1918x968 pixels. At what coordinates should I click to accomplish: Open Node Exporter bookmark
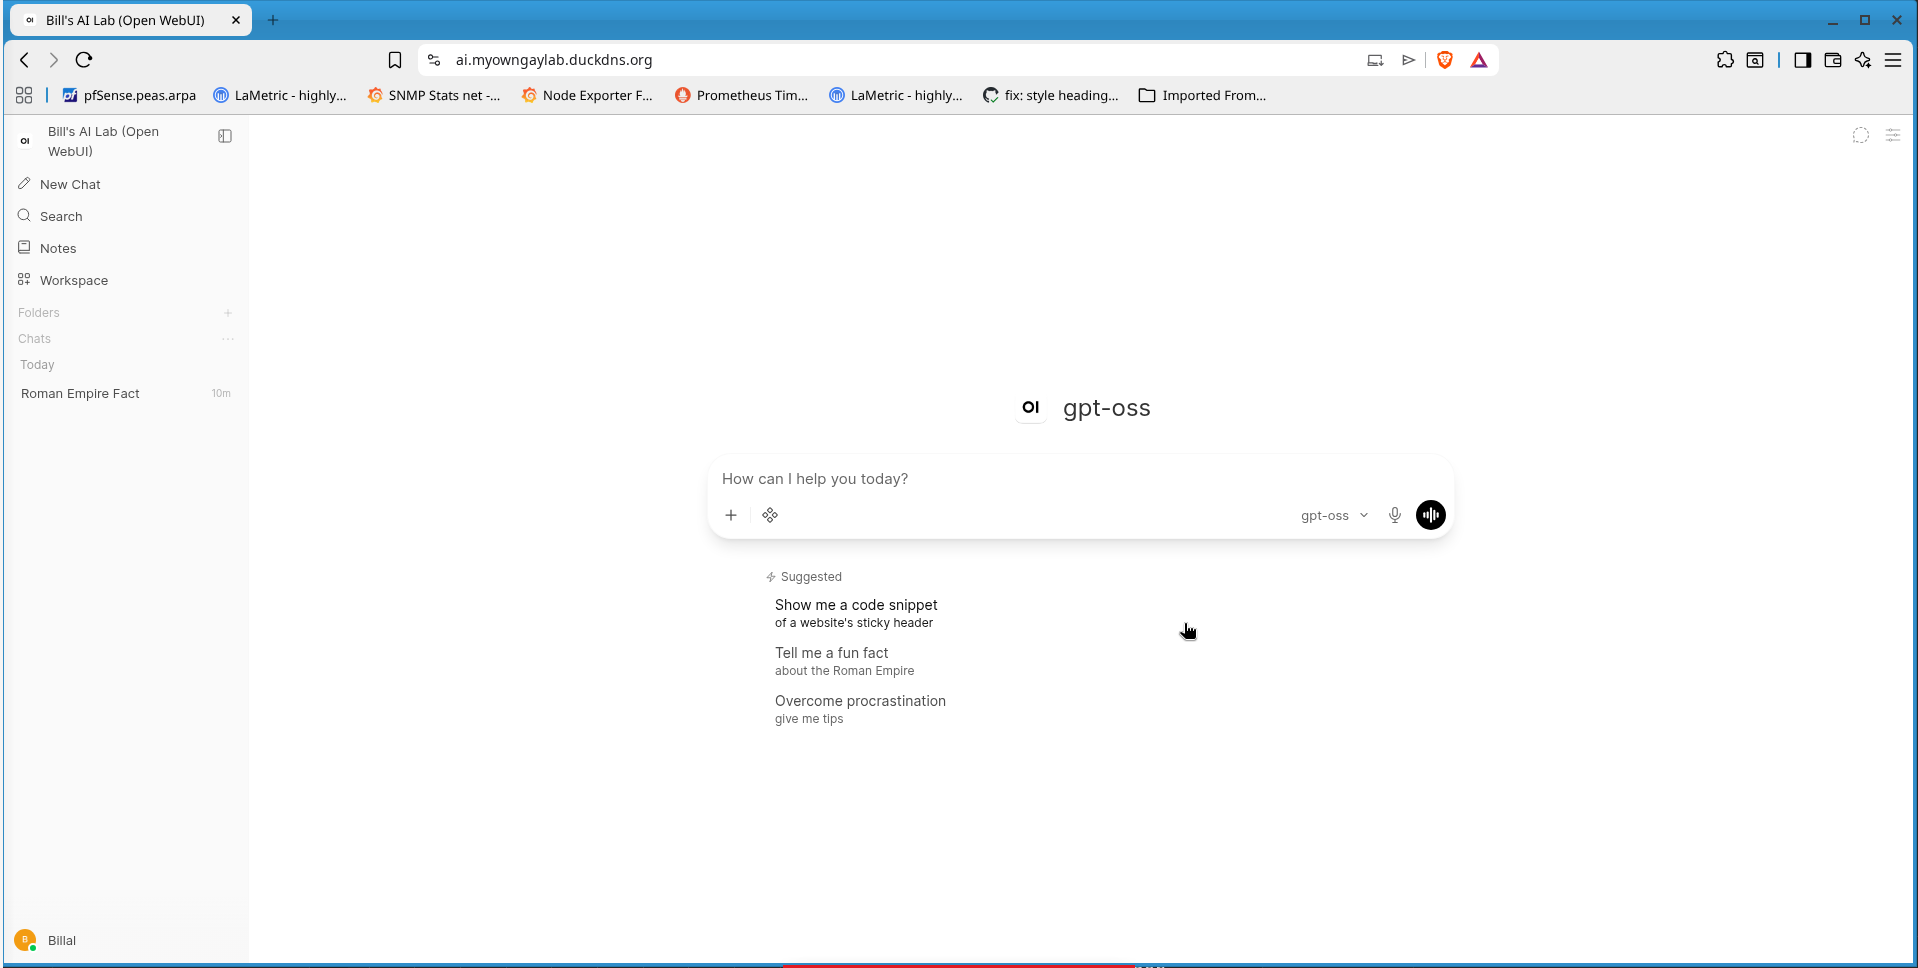pos(587,95)
